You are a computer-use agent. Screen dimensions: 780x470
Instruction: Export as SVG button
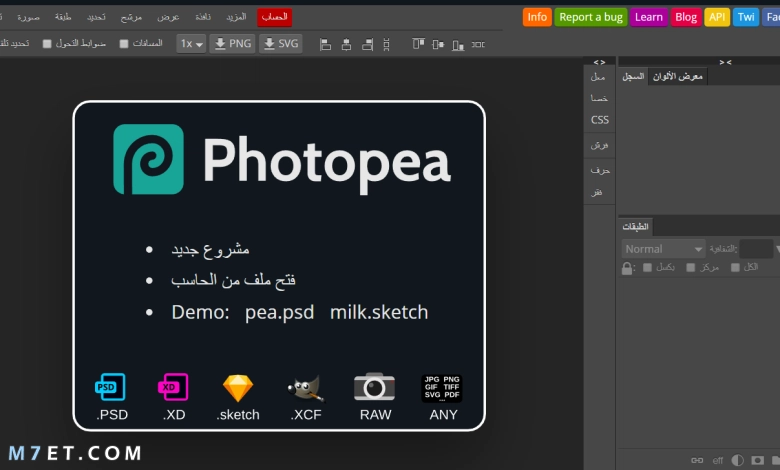point(281,44)
